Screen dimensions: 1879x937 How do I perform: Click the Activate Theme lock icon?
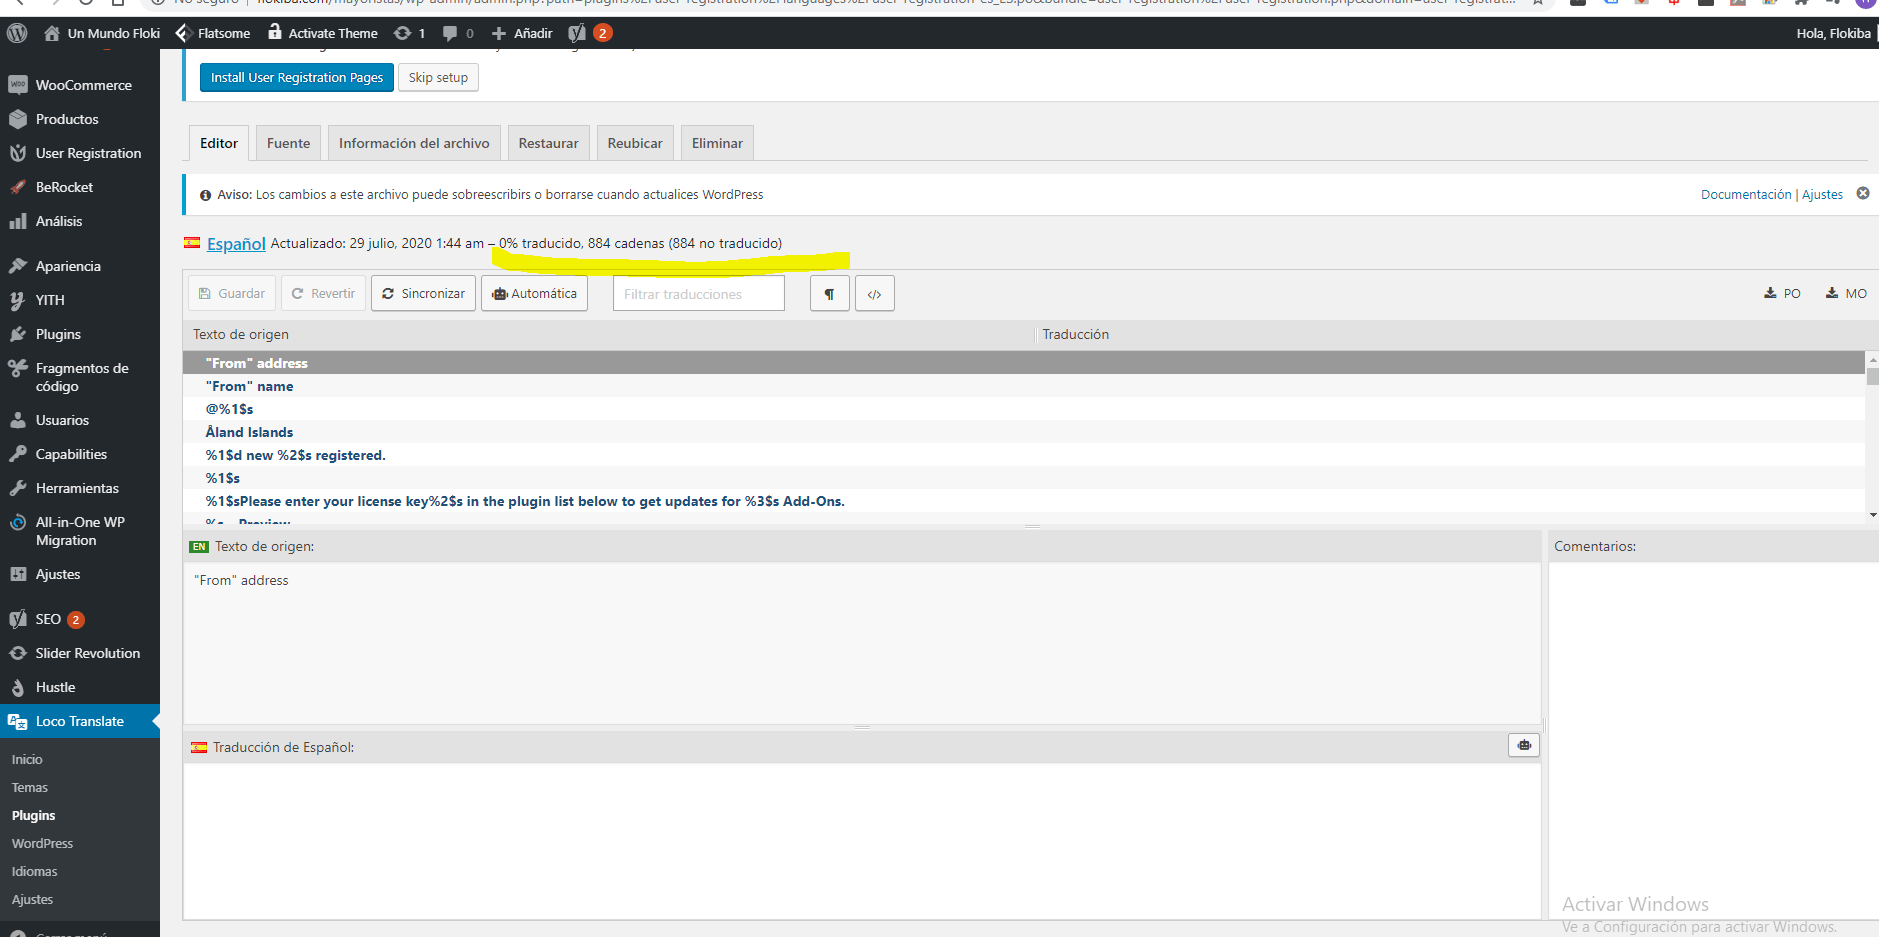275,32
